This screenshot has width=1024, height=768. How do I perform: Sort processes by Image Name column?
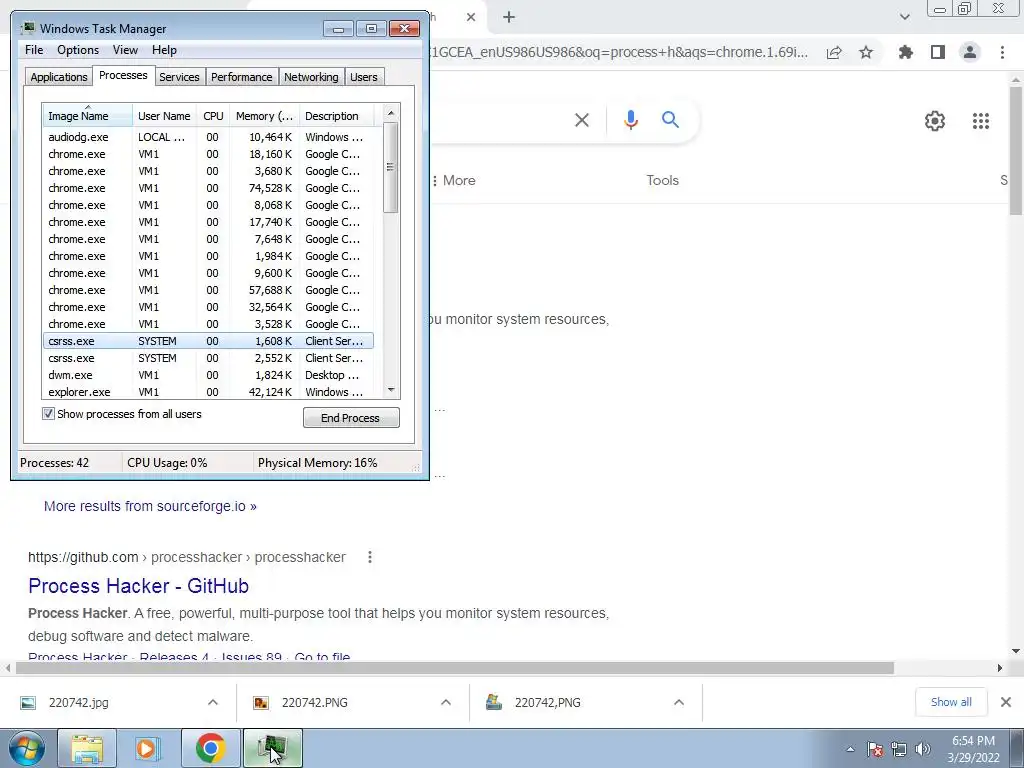pyautogui.click(x=88, y=116)
